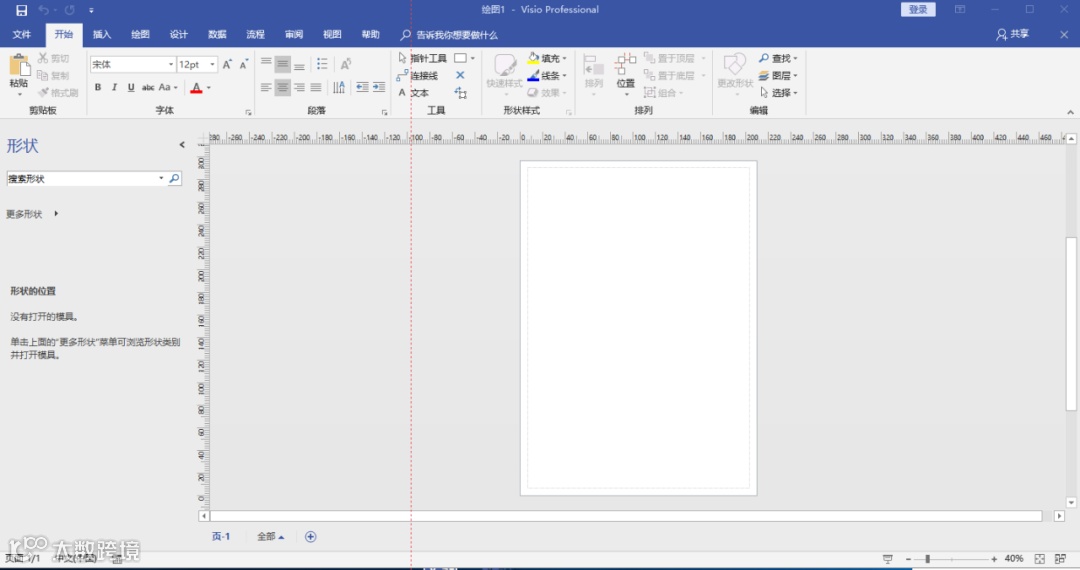1080x570 pixels.
Task: Add a new page with plus icon
Action: pyautogui.click(x=311, y=537)
